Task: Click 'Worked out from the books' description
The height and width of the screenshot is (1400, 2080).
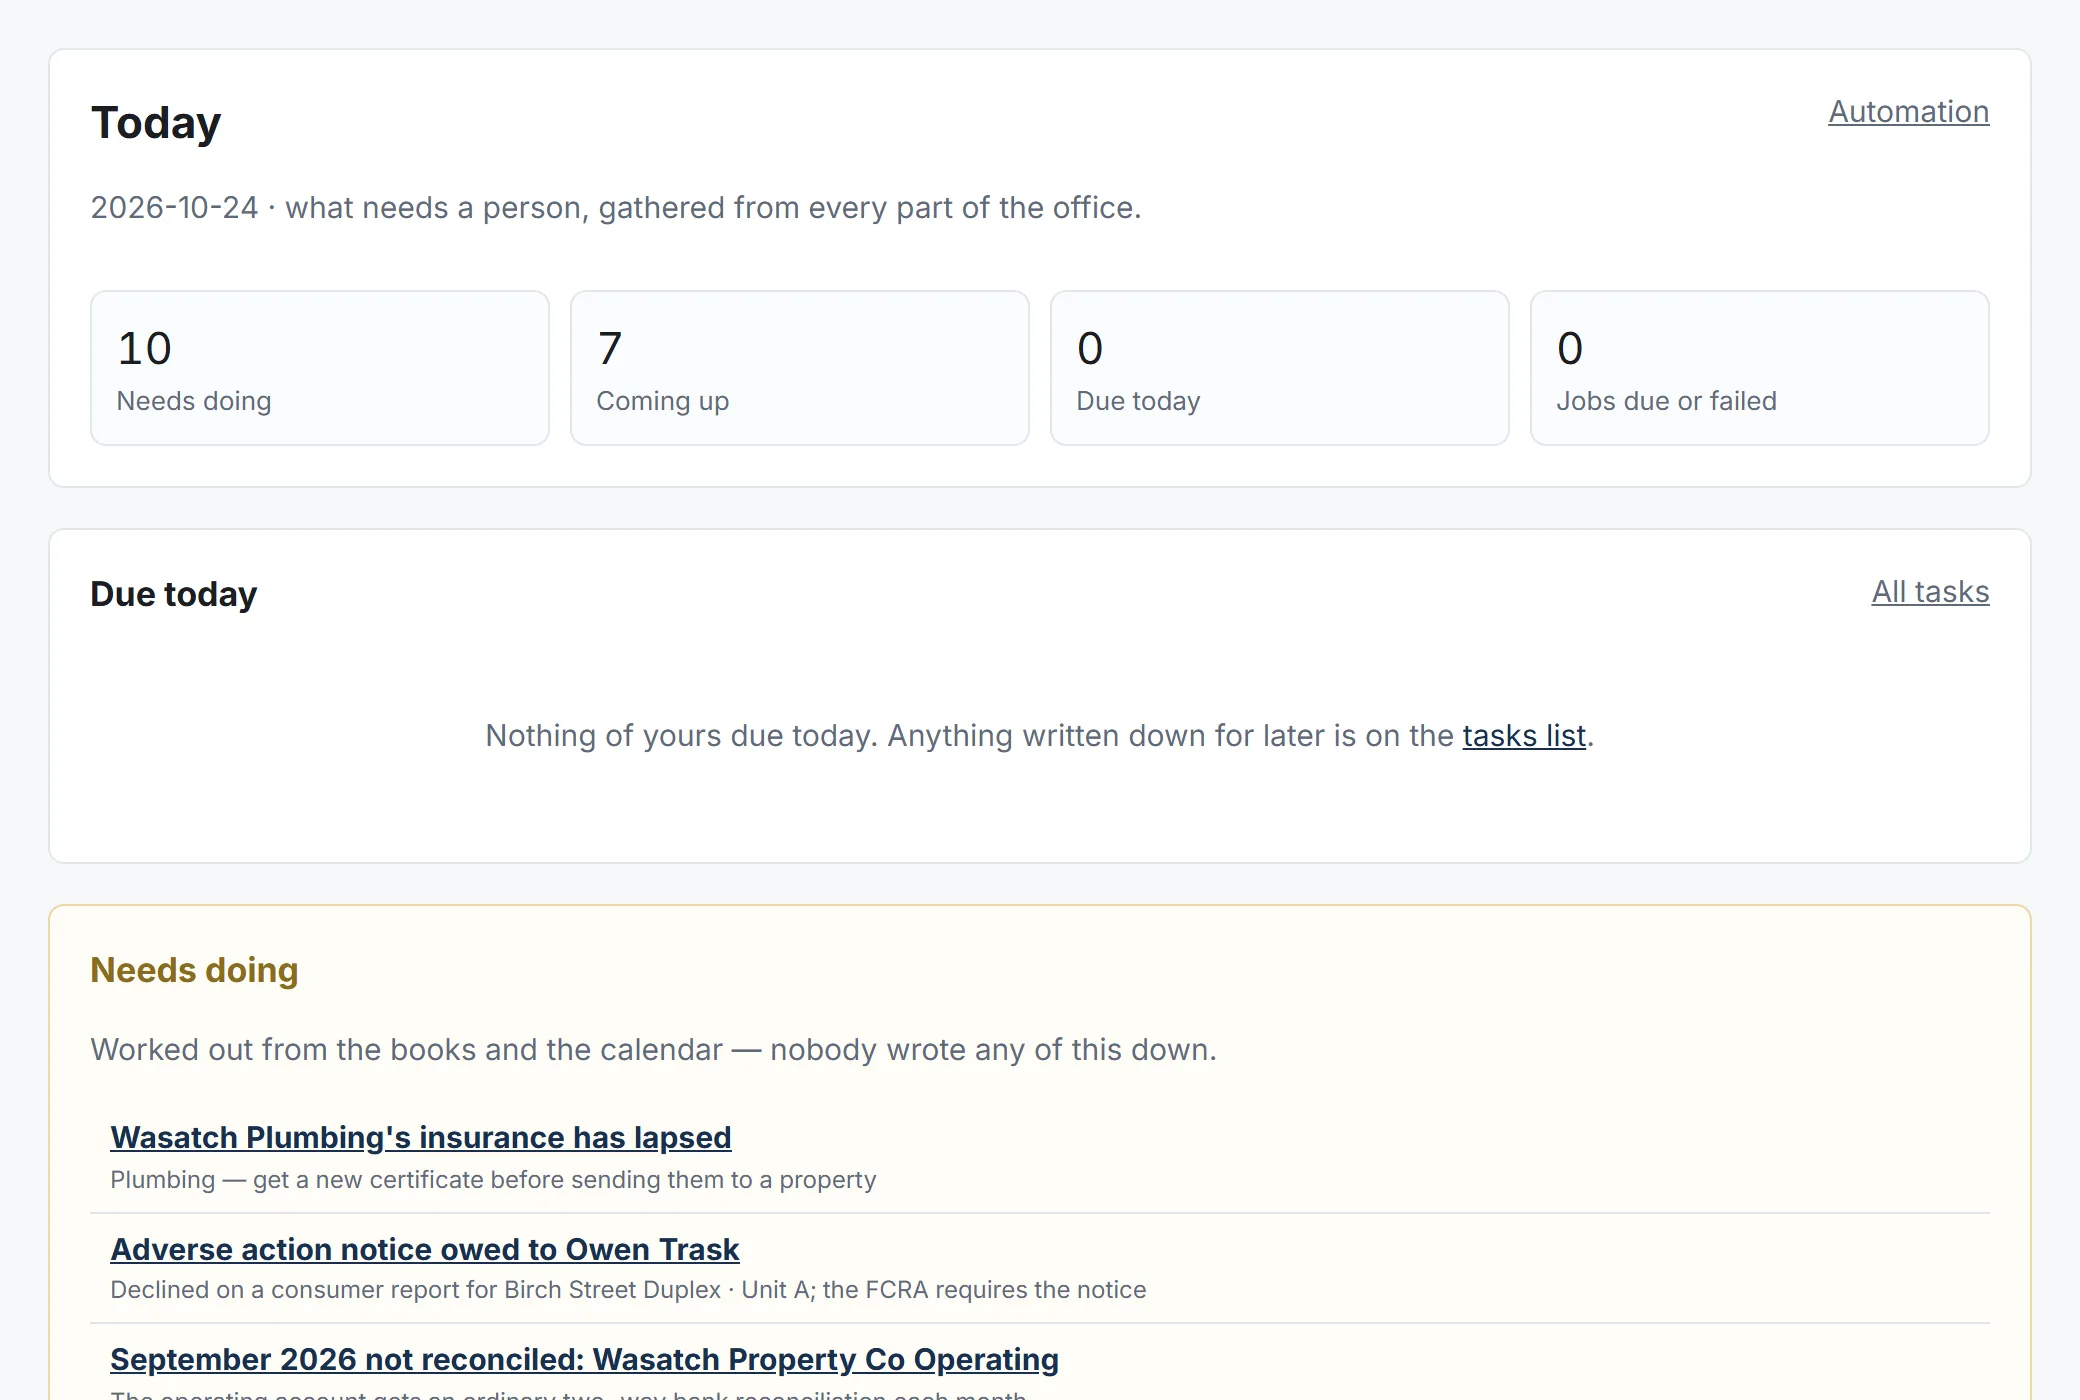Action: point(654,1050)
